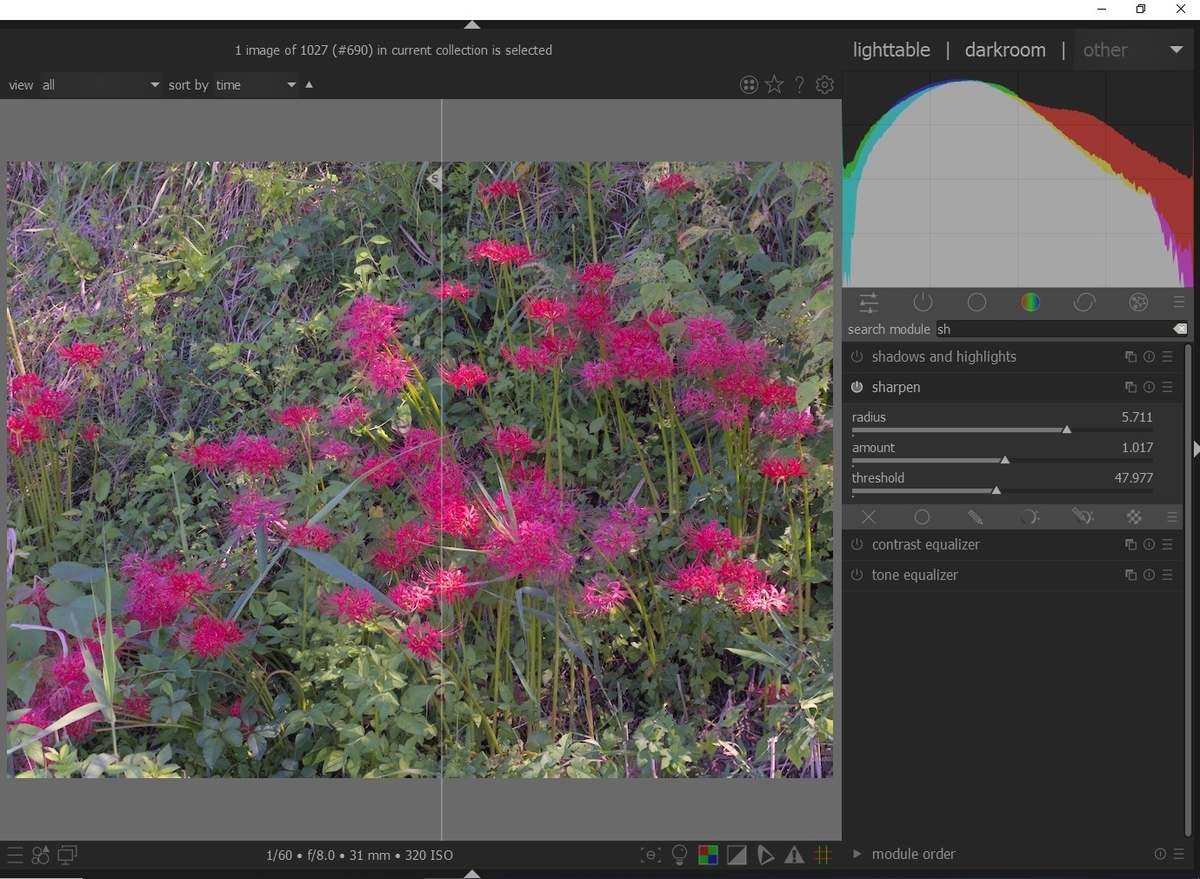Screen dimensions: 1200x879
Task: Open the quick presets menu at the bottom left
Action: (x=14, y=855)
